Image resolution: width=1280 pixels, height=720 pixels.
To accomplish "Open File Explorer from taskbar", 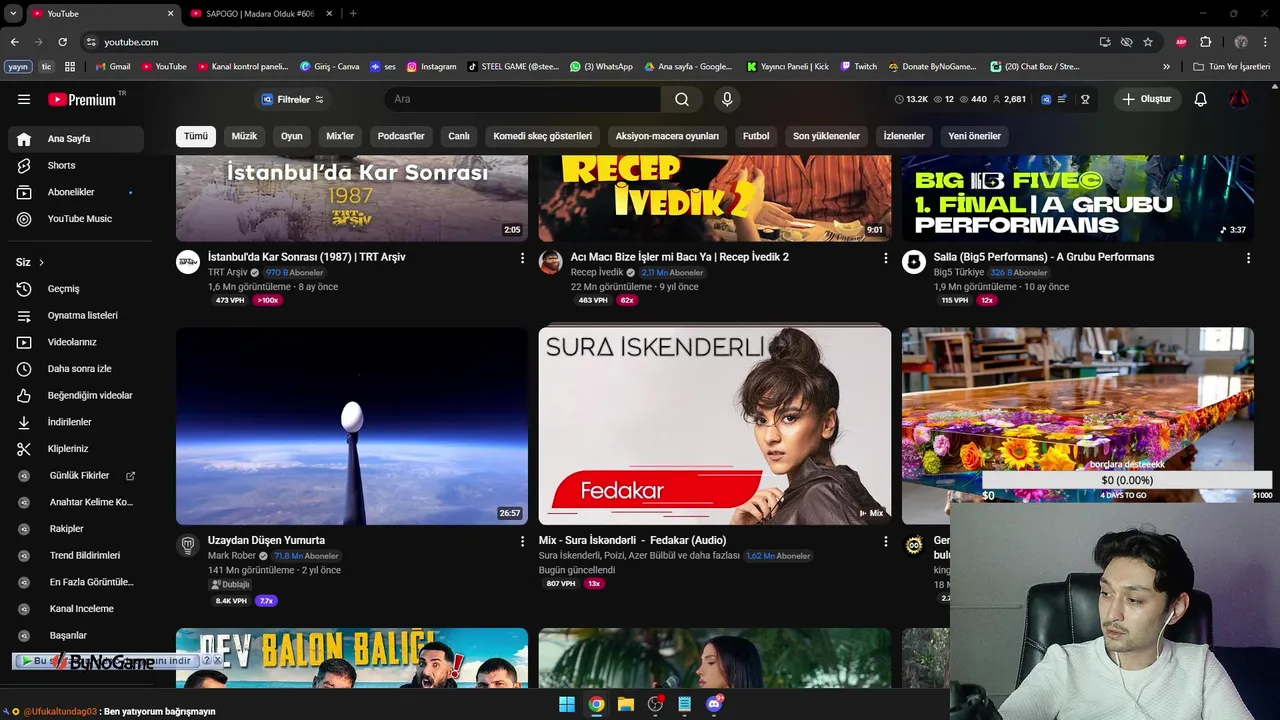I will click(626, 704).
